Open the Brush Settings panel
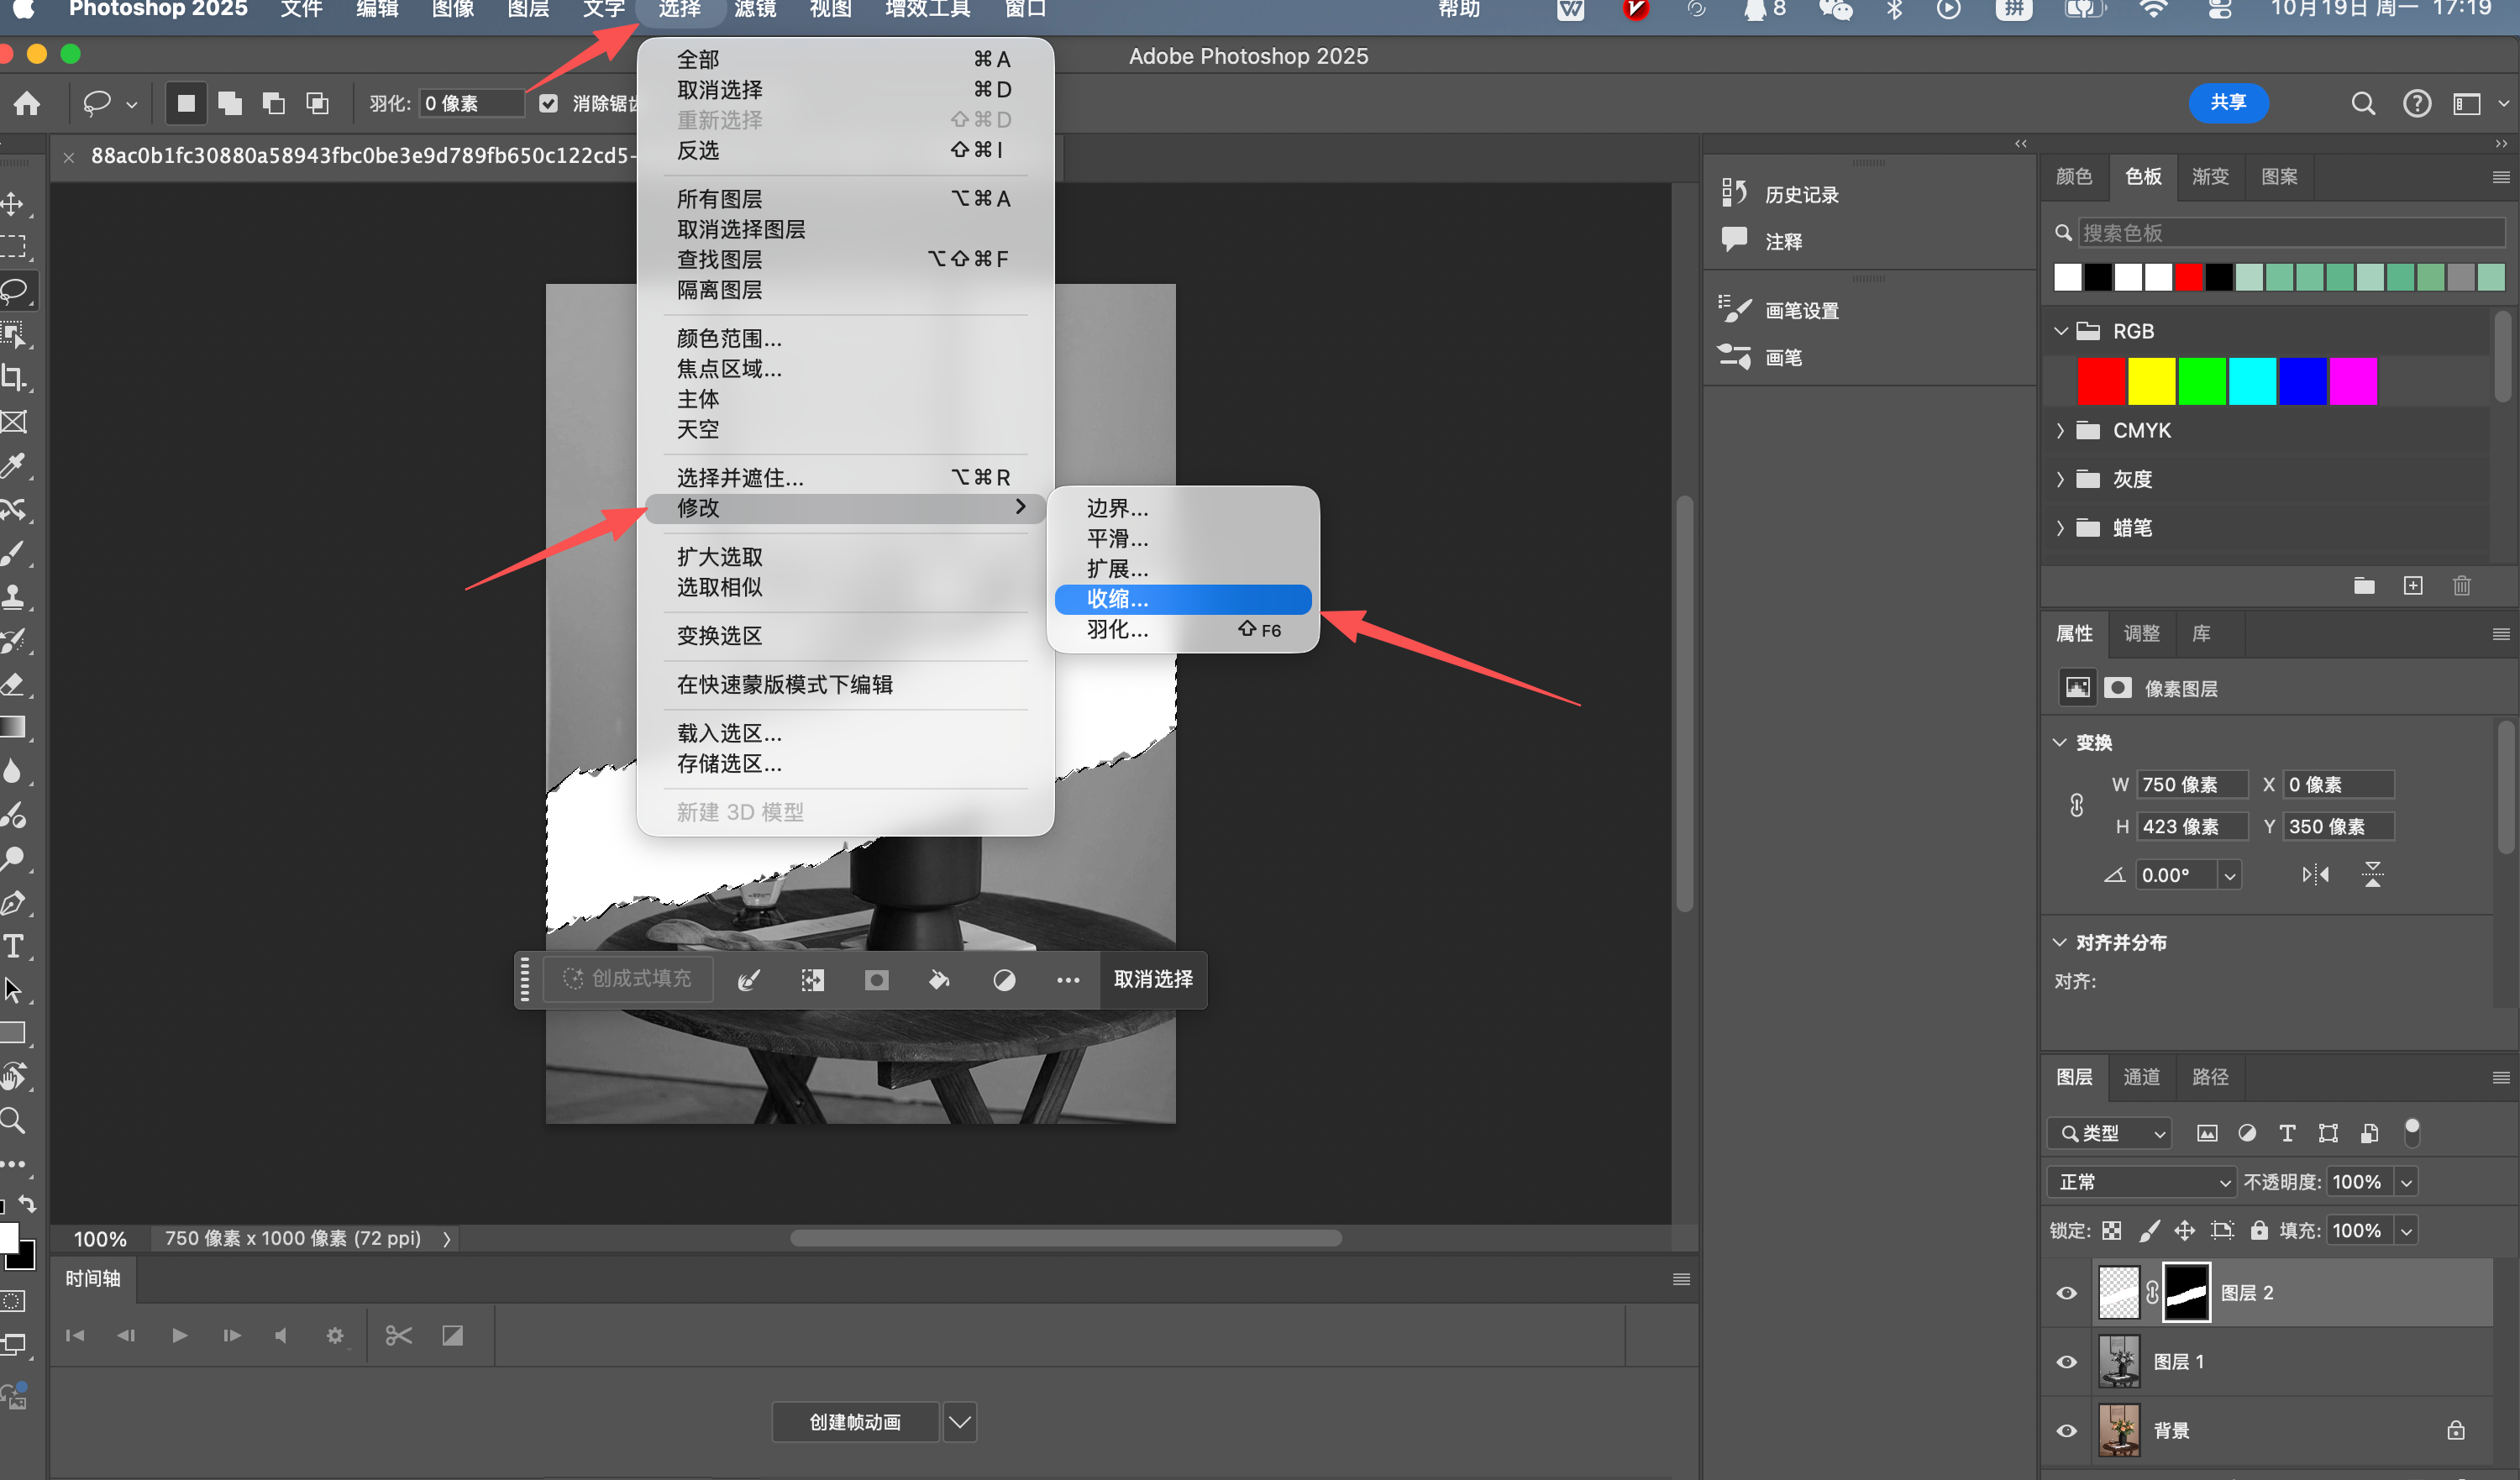2520x1480 pixels. (x=1734, y=310)
